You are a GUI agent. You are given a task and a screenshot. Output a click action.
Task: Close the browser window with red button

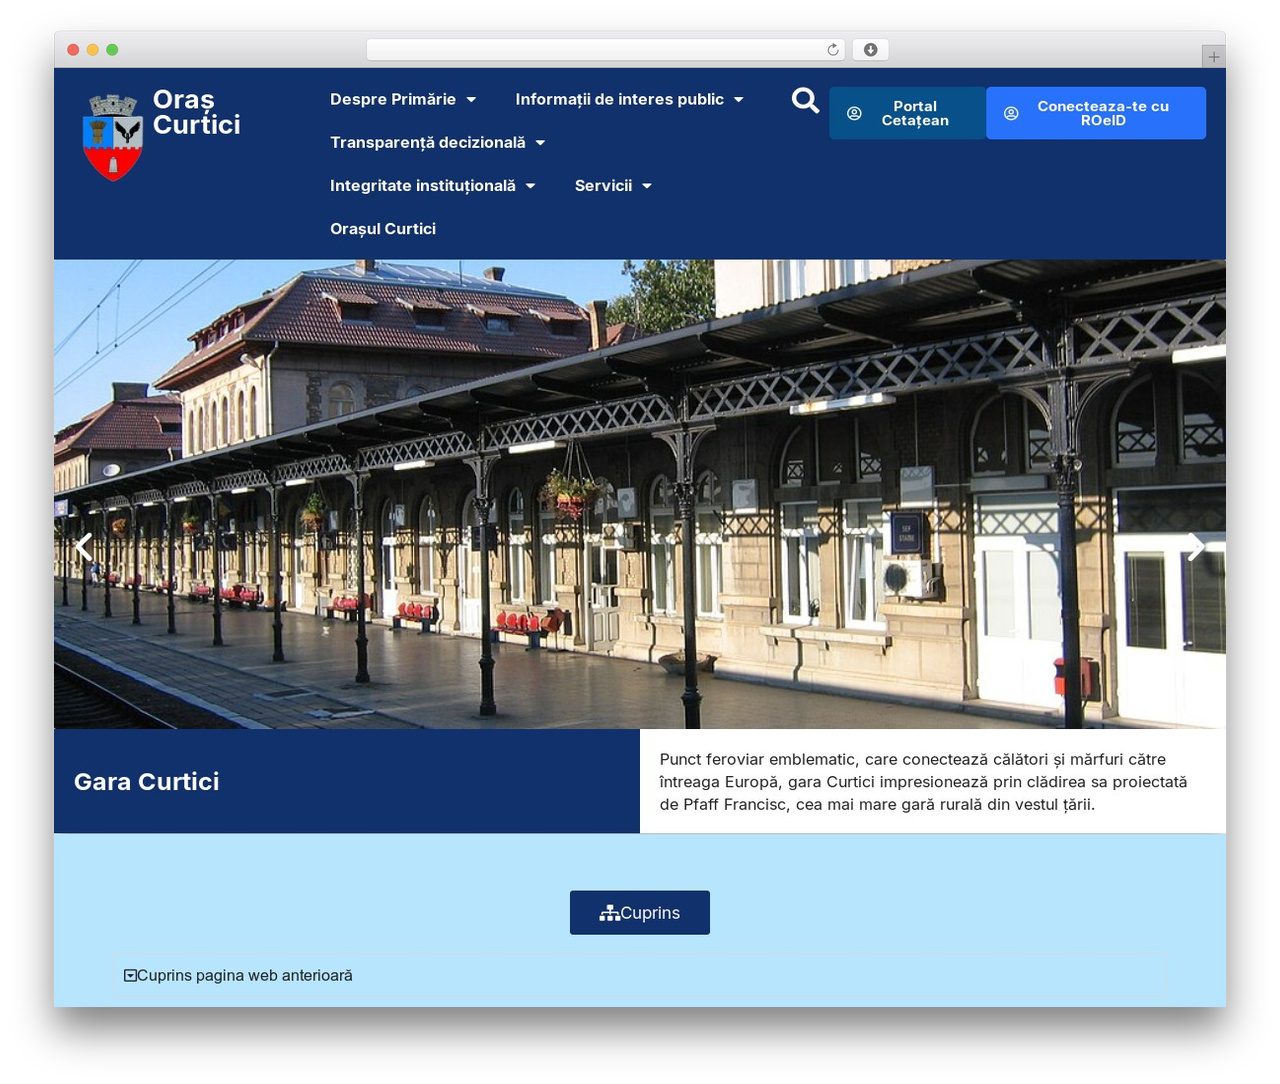click(73, 50)
